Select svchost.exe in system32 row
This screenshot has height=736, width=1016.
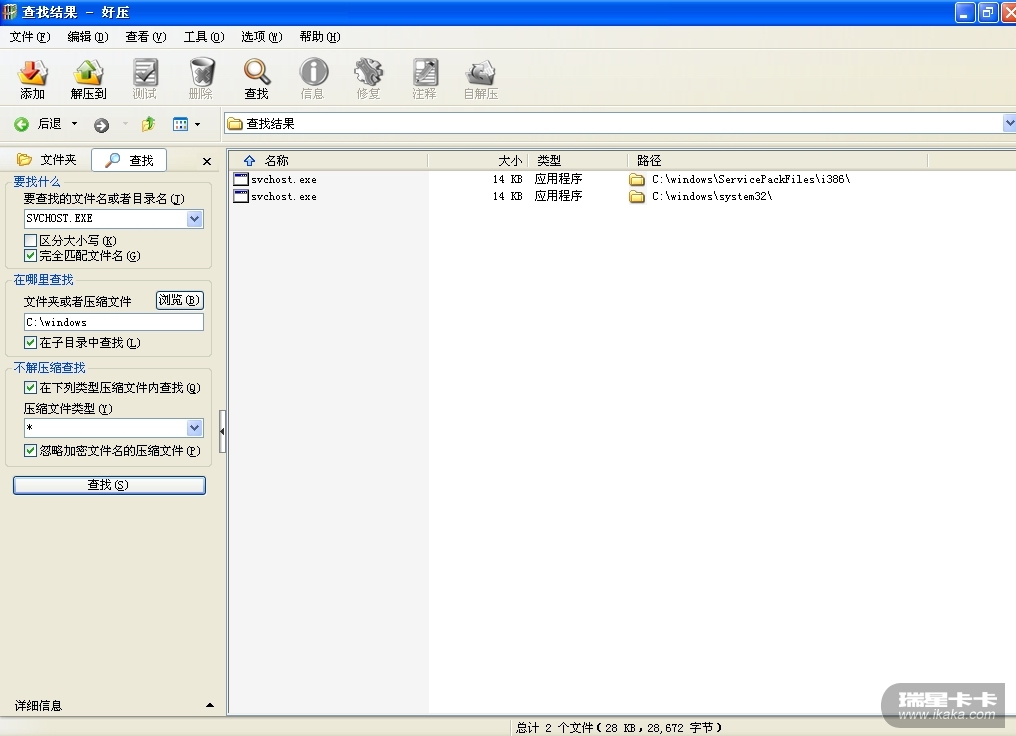tap(284, 196)
